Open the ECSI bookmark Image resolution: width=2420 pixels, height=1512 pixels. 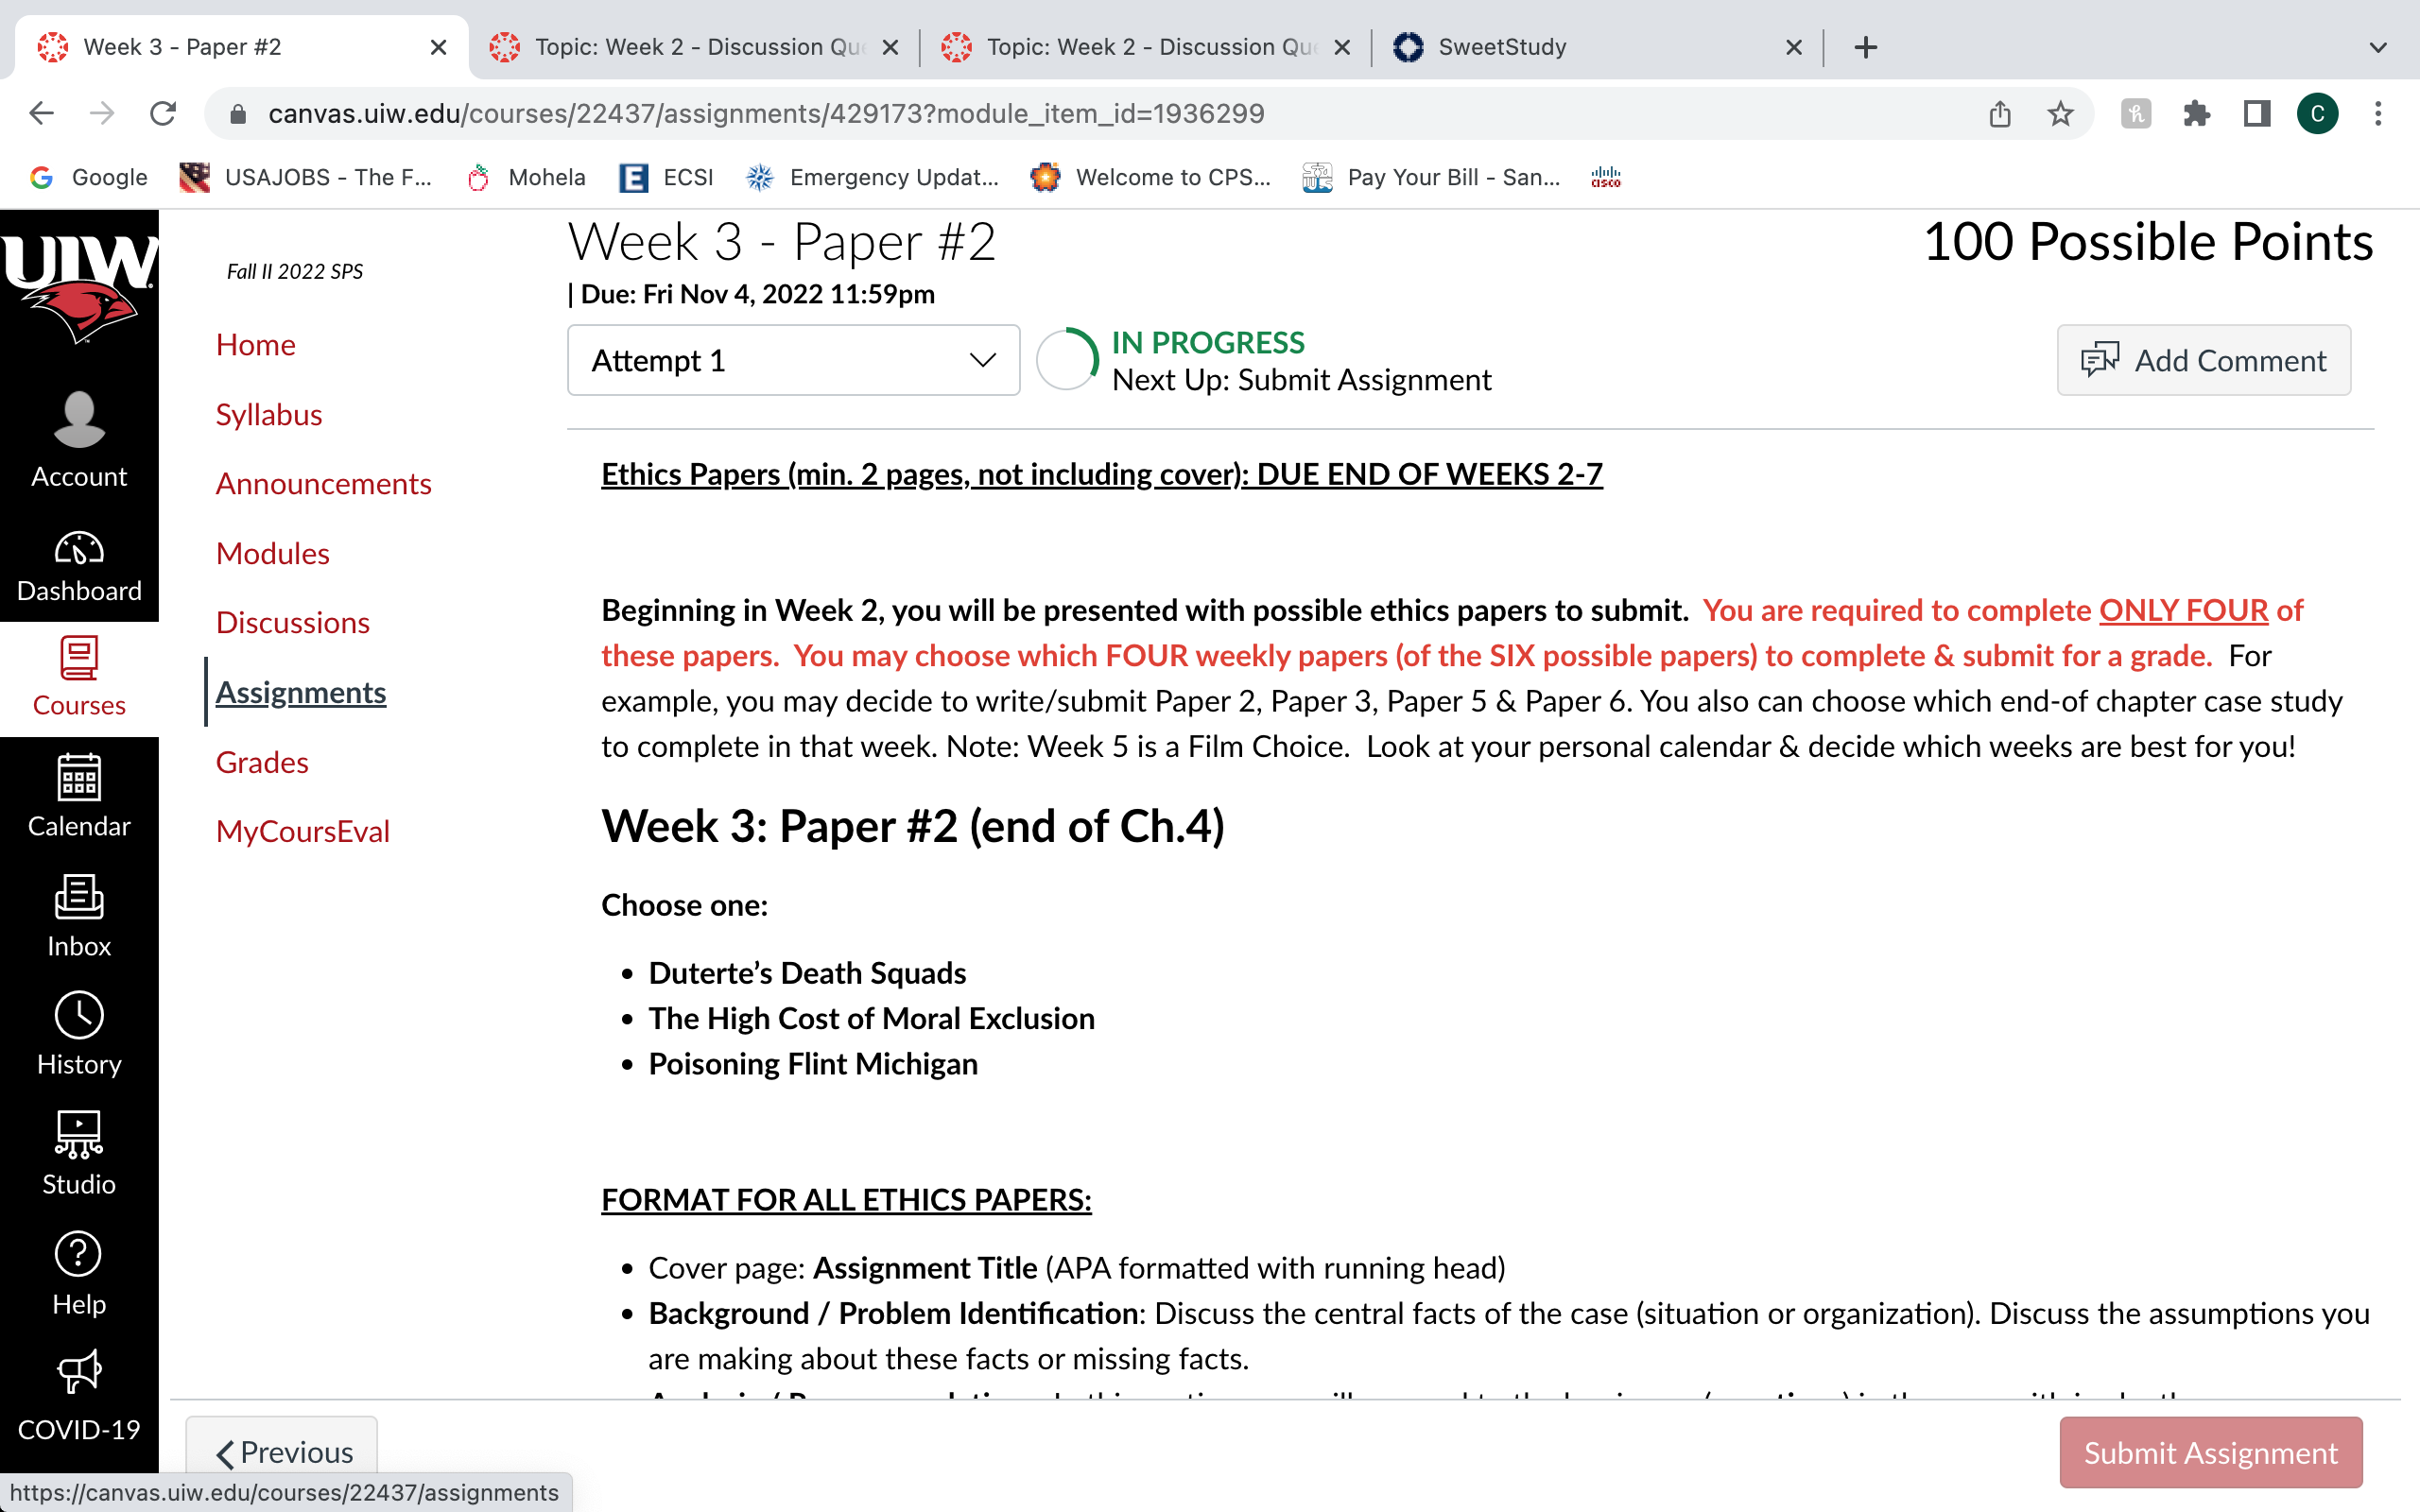pos(666,177)
